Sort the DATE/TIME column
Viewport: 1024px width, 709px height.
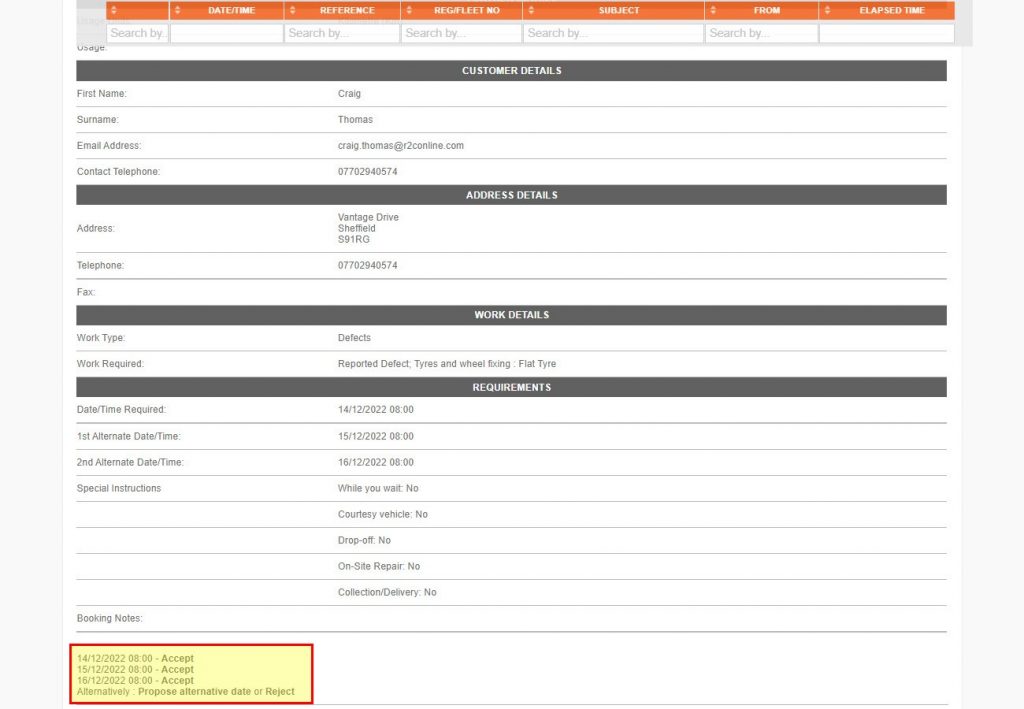coord(180,10)
